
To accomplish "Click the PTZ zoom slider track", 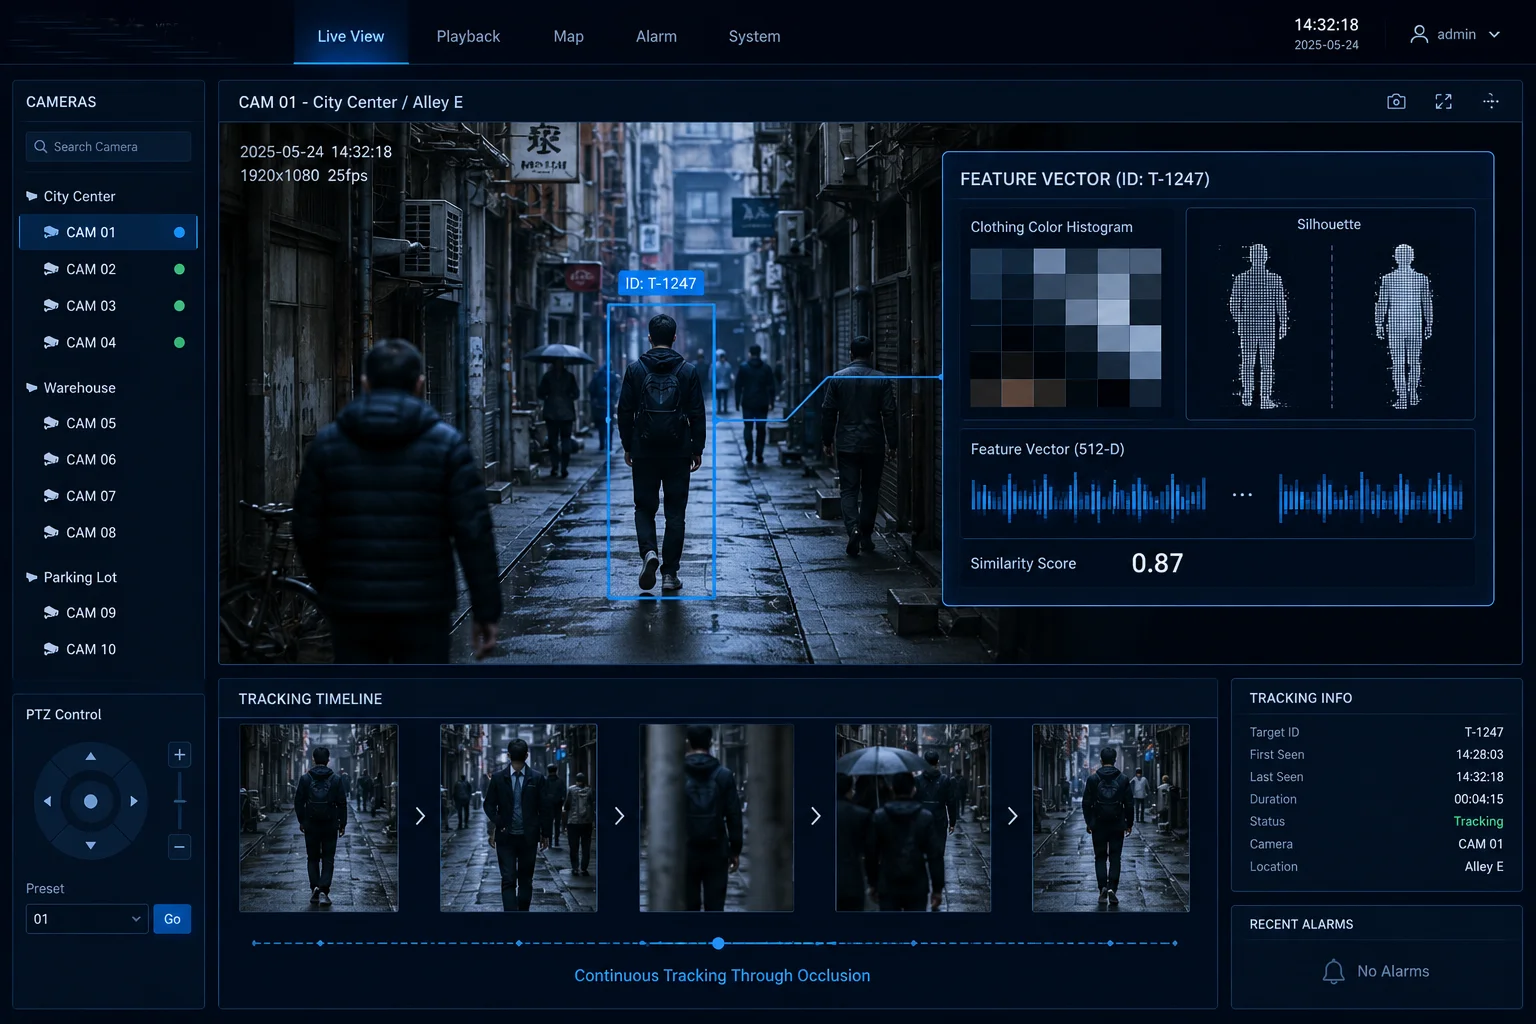I will point(180,801).
